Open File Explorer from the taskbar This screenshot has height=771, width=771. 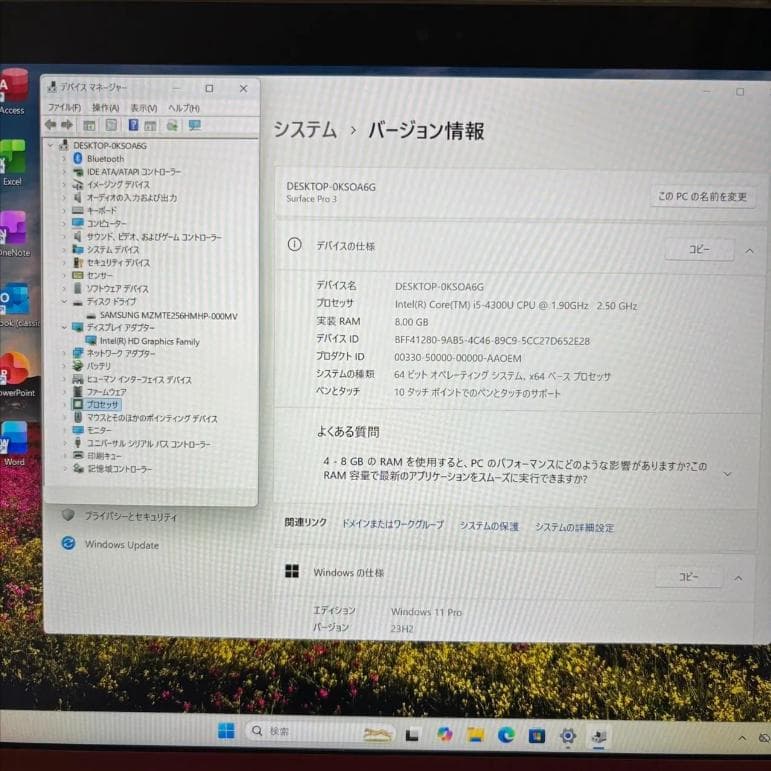[x=475, y=735]
